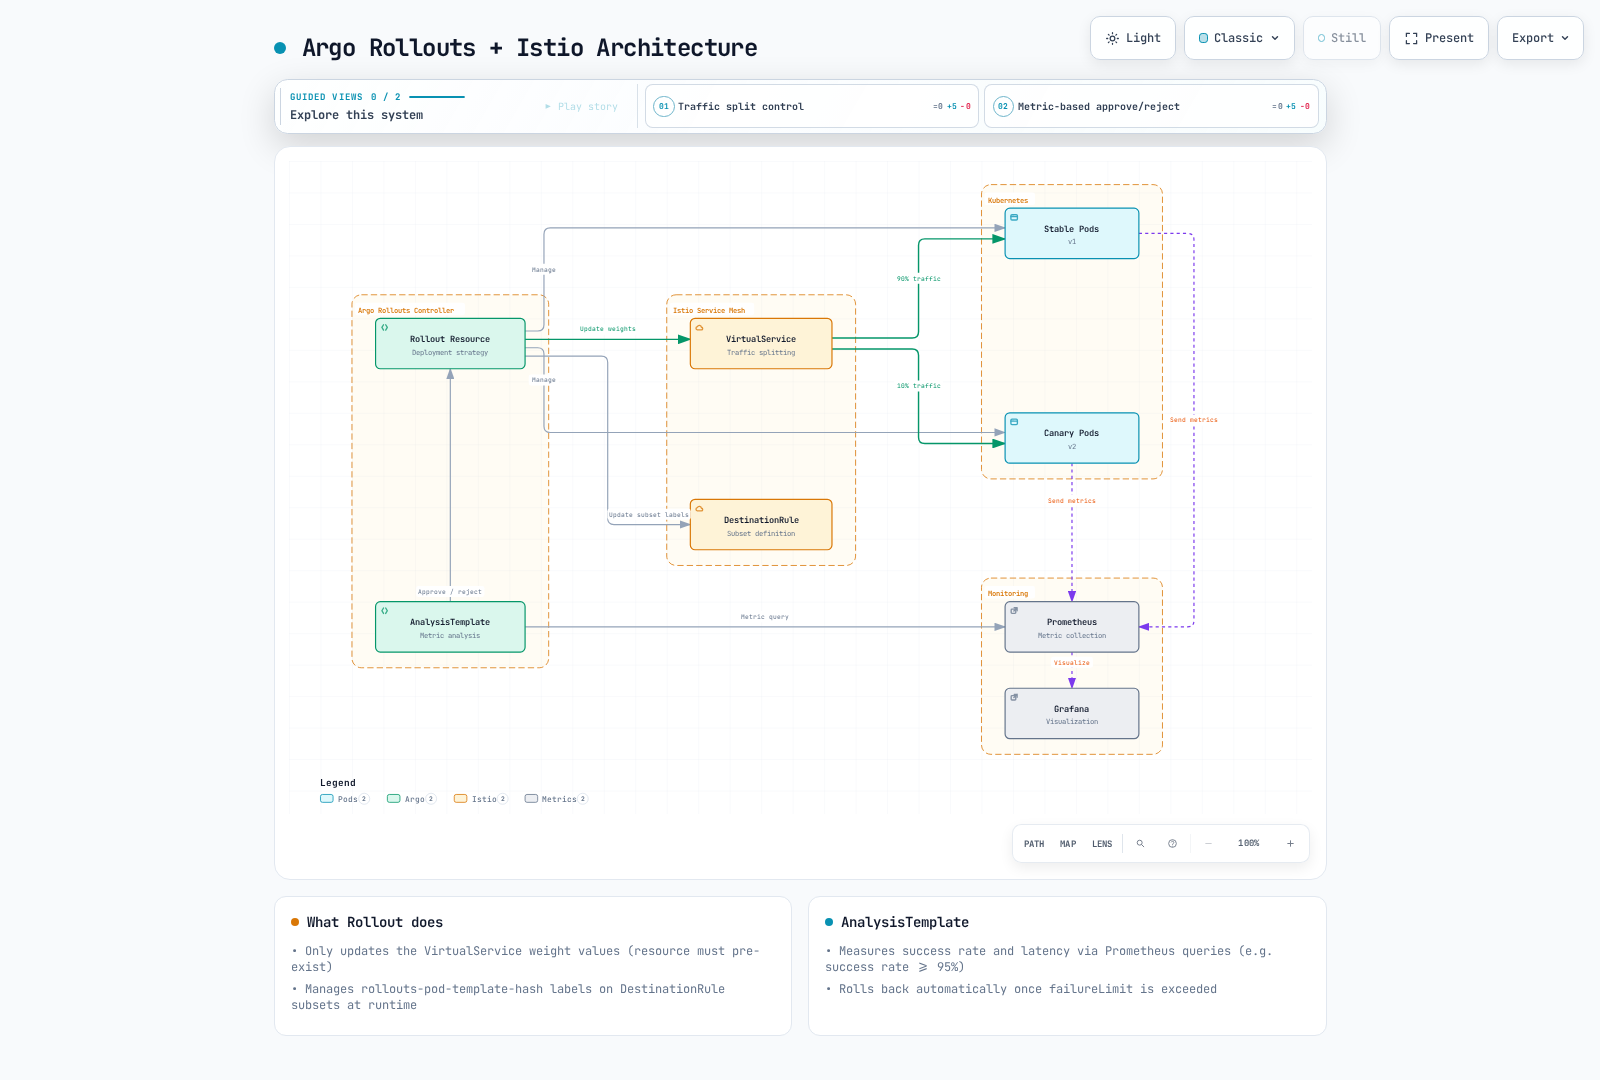
Task: Click the '90% traffic' edge label
Action: click(x=918, y=279)
